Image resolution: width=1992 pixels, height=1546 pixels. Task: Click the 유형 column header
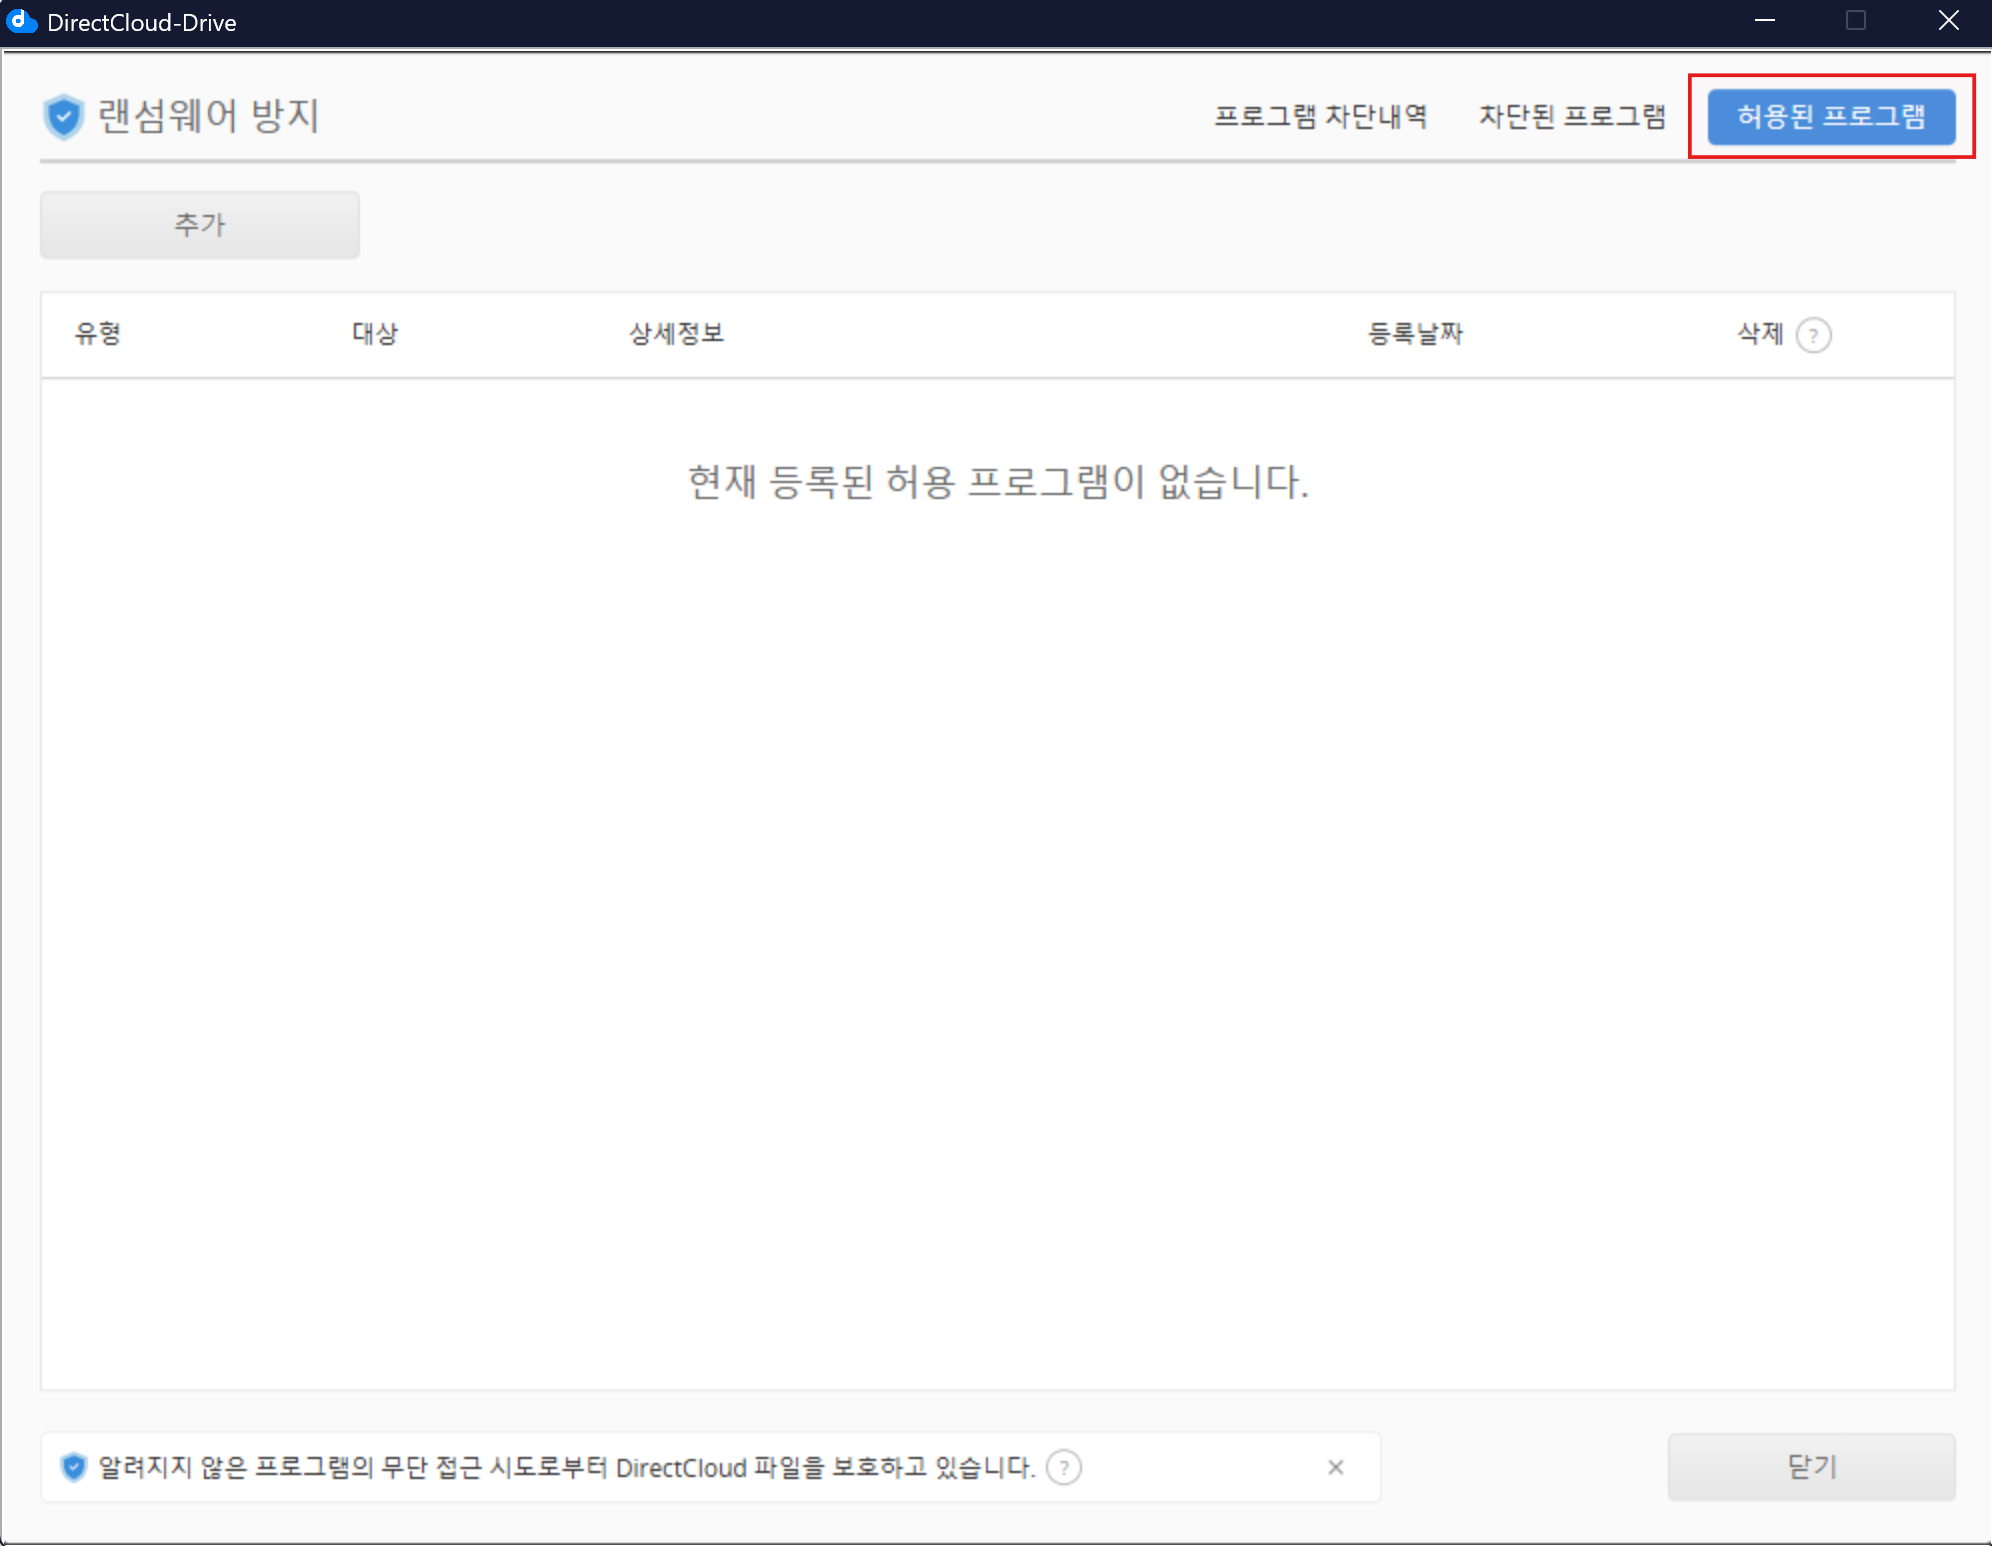pyautogui.click(x=98, y=334)
